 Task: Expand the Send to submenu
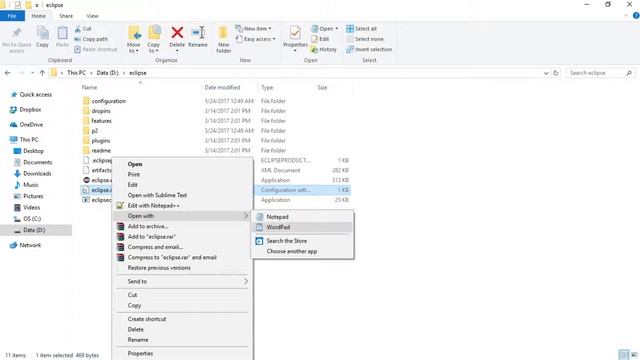(182, 282)
